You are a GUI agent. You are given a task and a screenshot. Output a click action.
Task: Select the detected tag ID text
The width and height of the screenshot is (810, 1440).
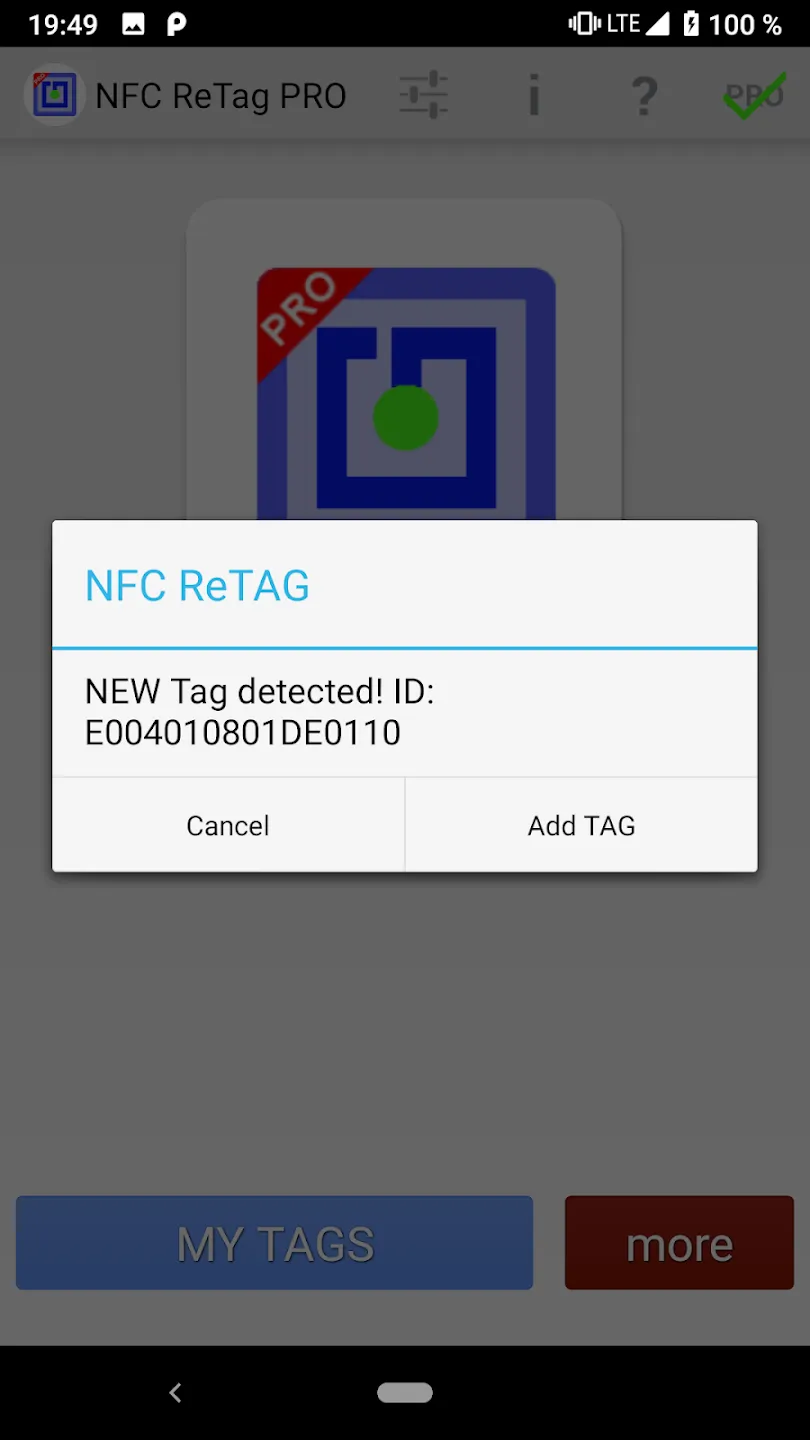243,733
